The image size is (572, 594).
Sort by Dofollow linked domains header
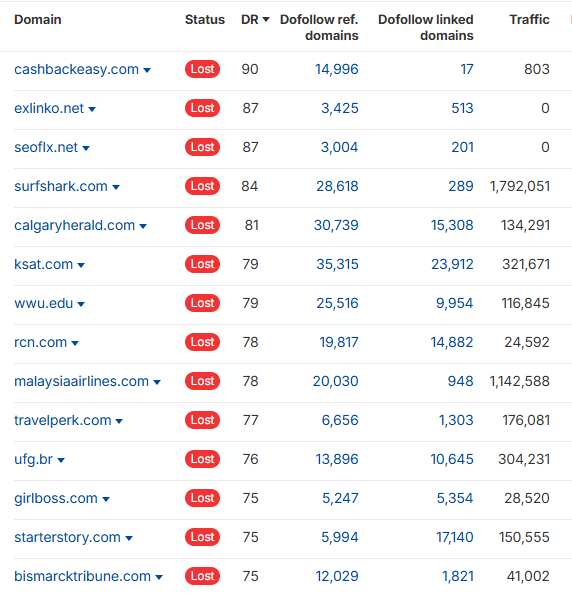tap(426, 28)
